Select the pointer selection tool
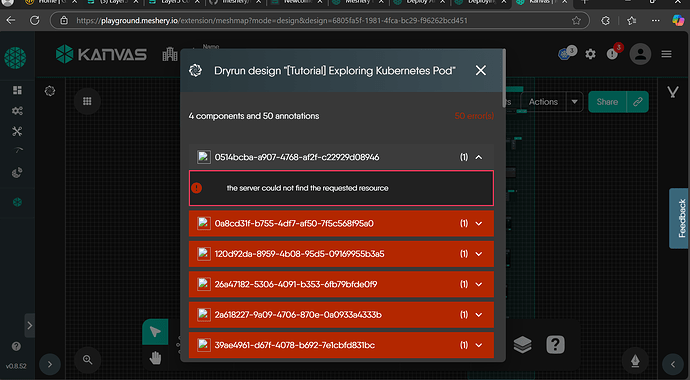This screenshot has width=690, height=380. [x=155, y=332]
